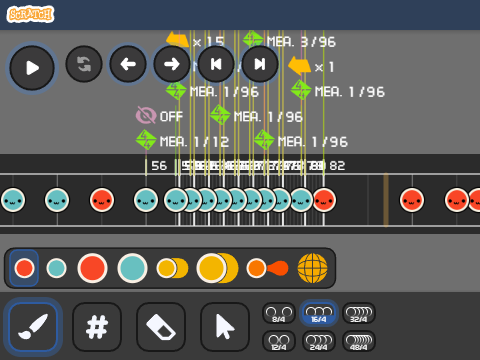Set note division to 32/4

pyautogui.click(x=359, y=313)
